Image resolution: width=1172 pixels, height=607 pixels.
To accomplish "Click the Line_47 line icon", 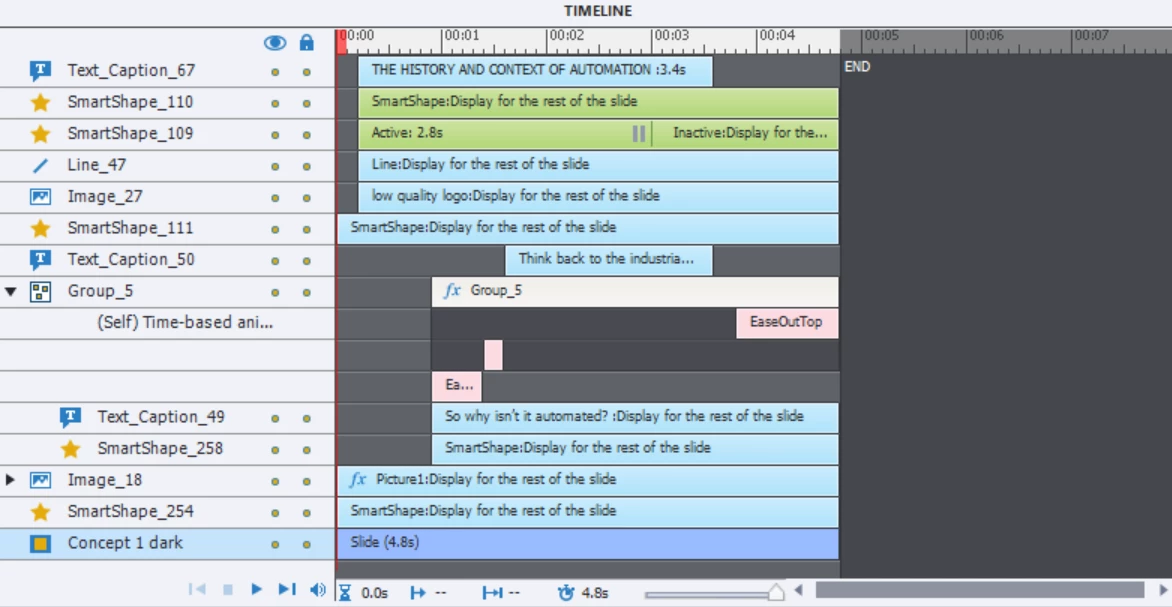I will [x=40, y=165].
